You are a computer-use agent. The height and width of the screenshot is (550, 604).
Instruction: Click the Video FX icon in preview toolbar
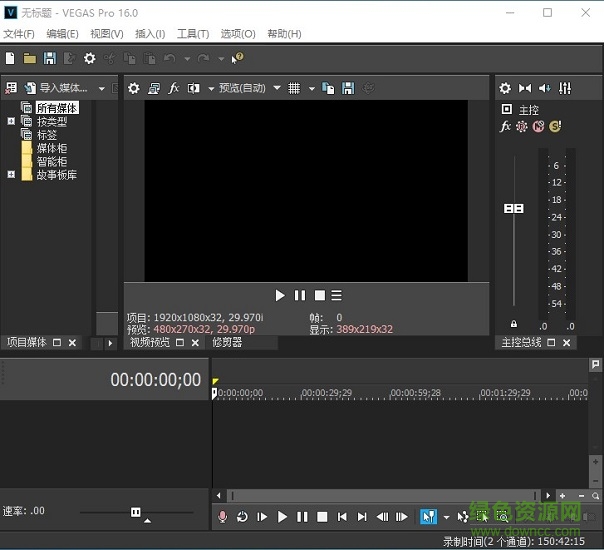pyautogui.click(x=174, y=89)
